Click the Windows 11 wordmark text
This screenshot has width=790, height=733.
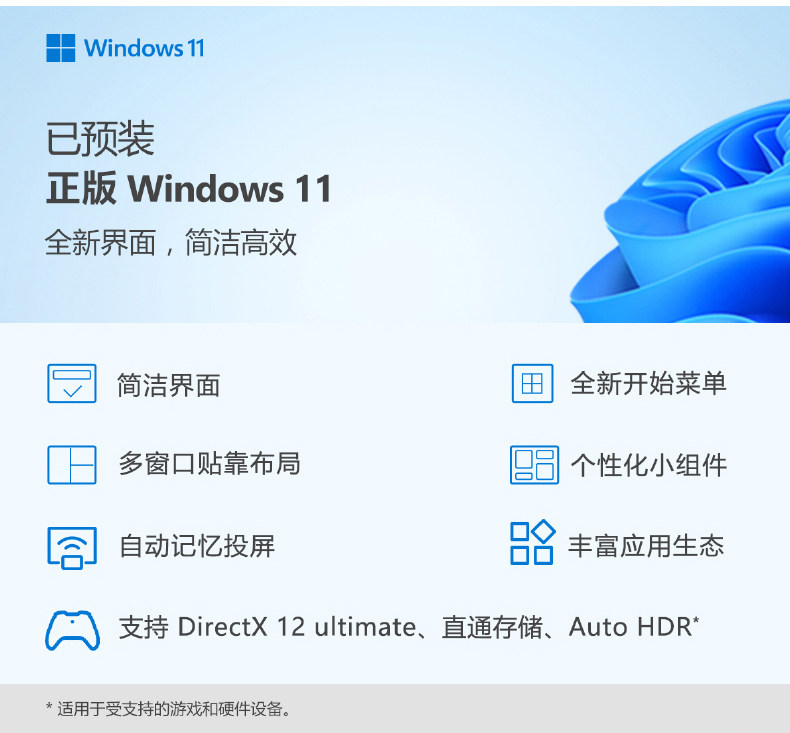coord(144,48)
